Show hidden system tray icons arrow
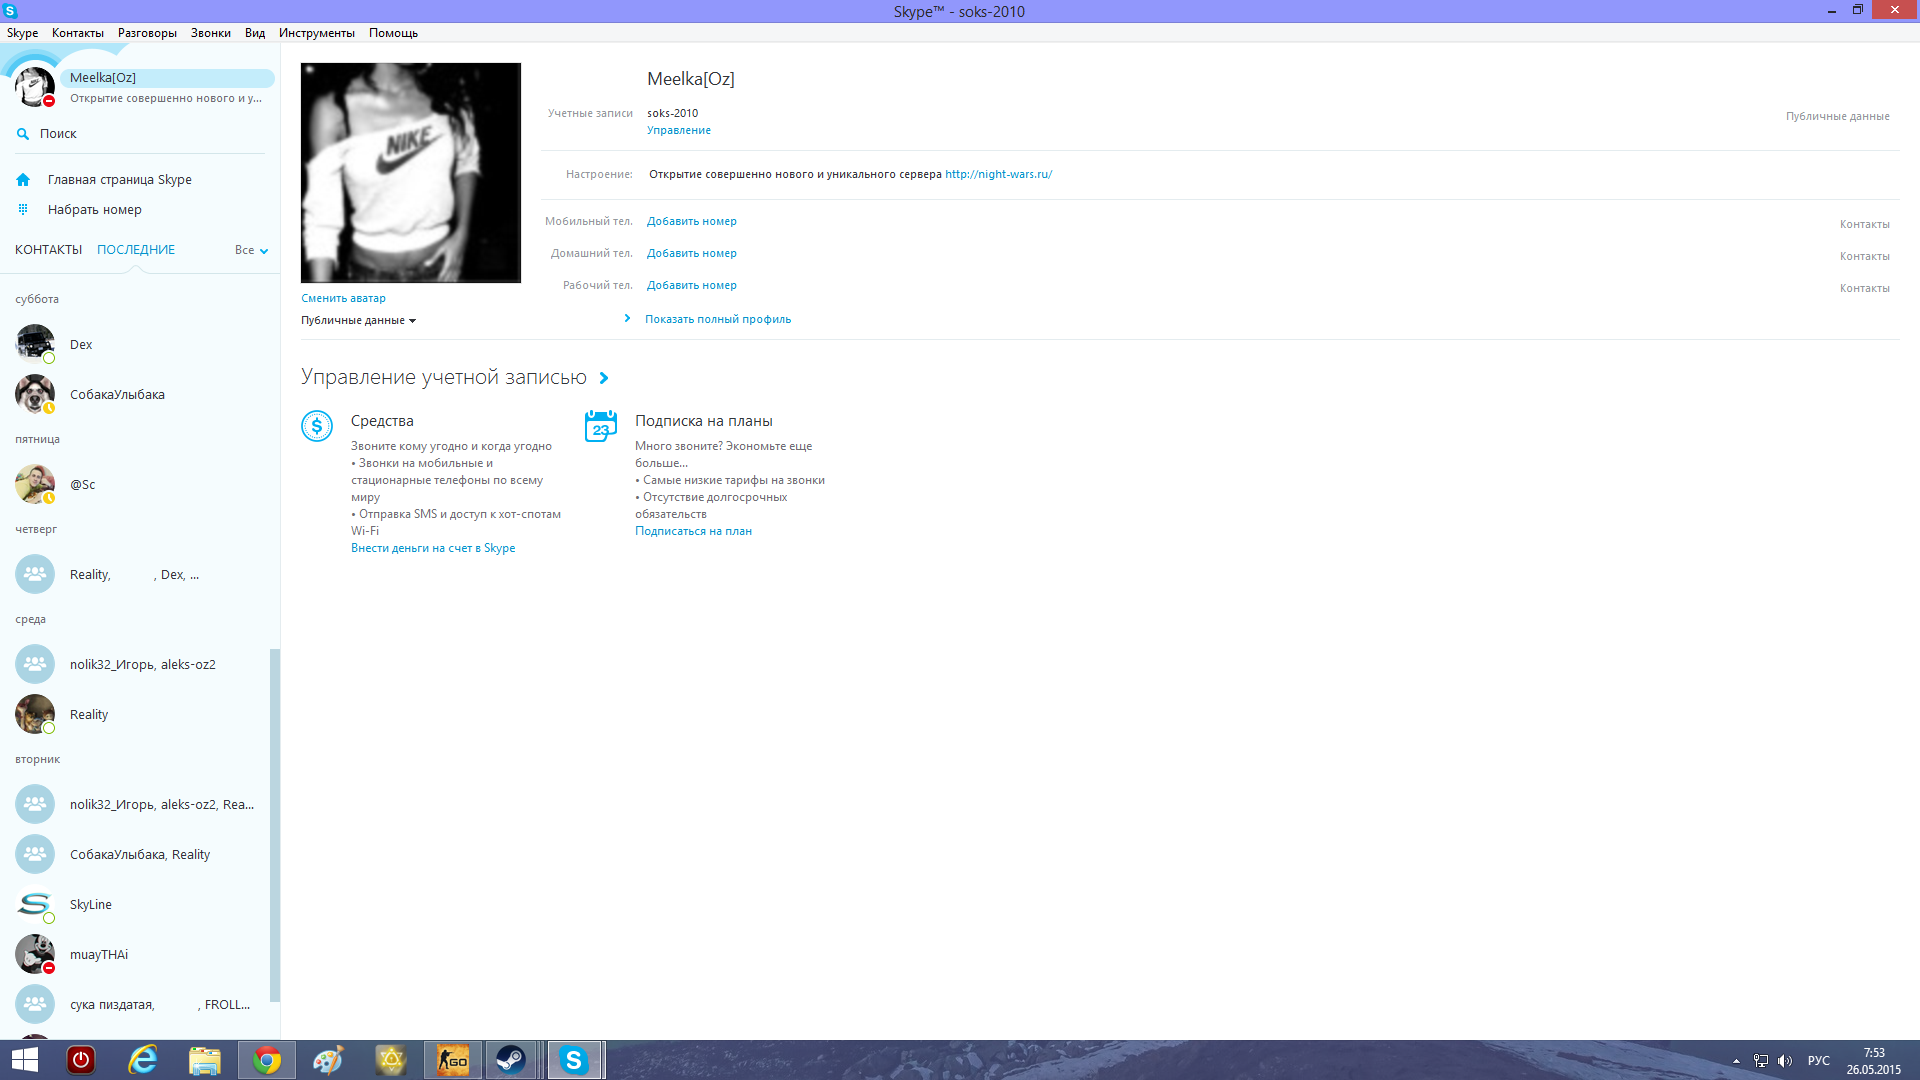The image size is (1920, 1080). 1736,1061
